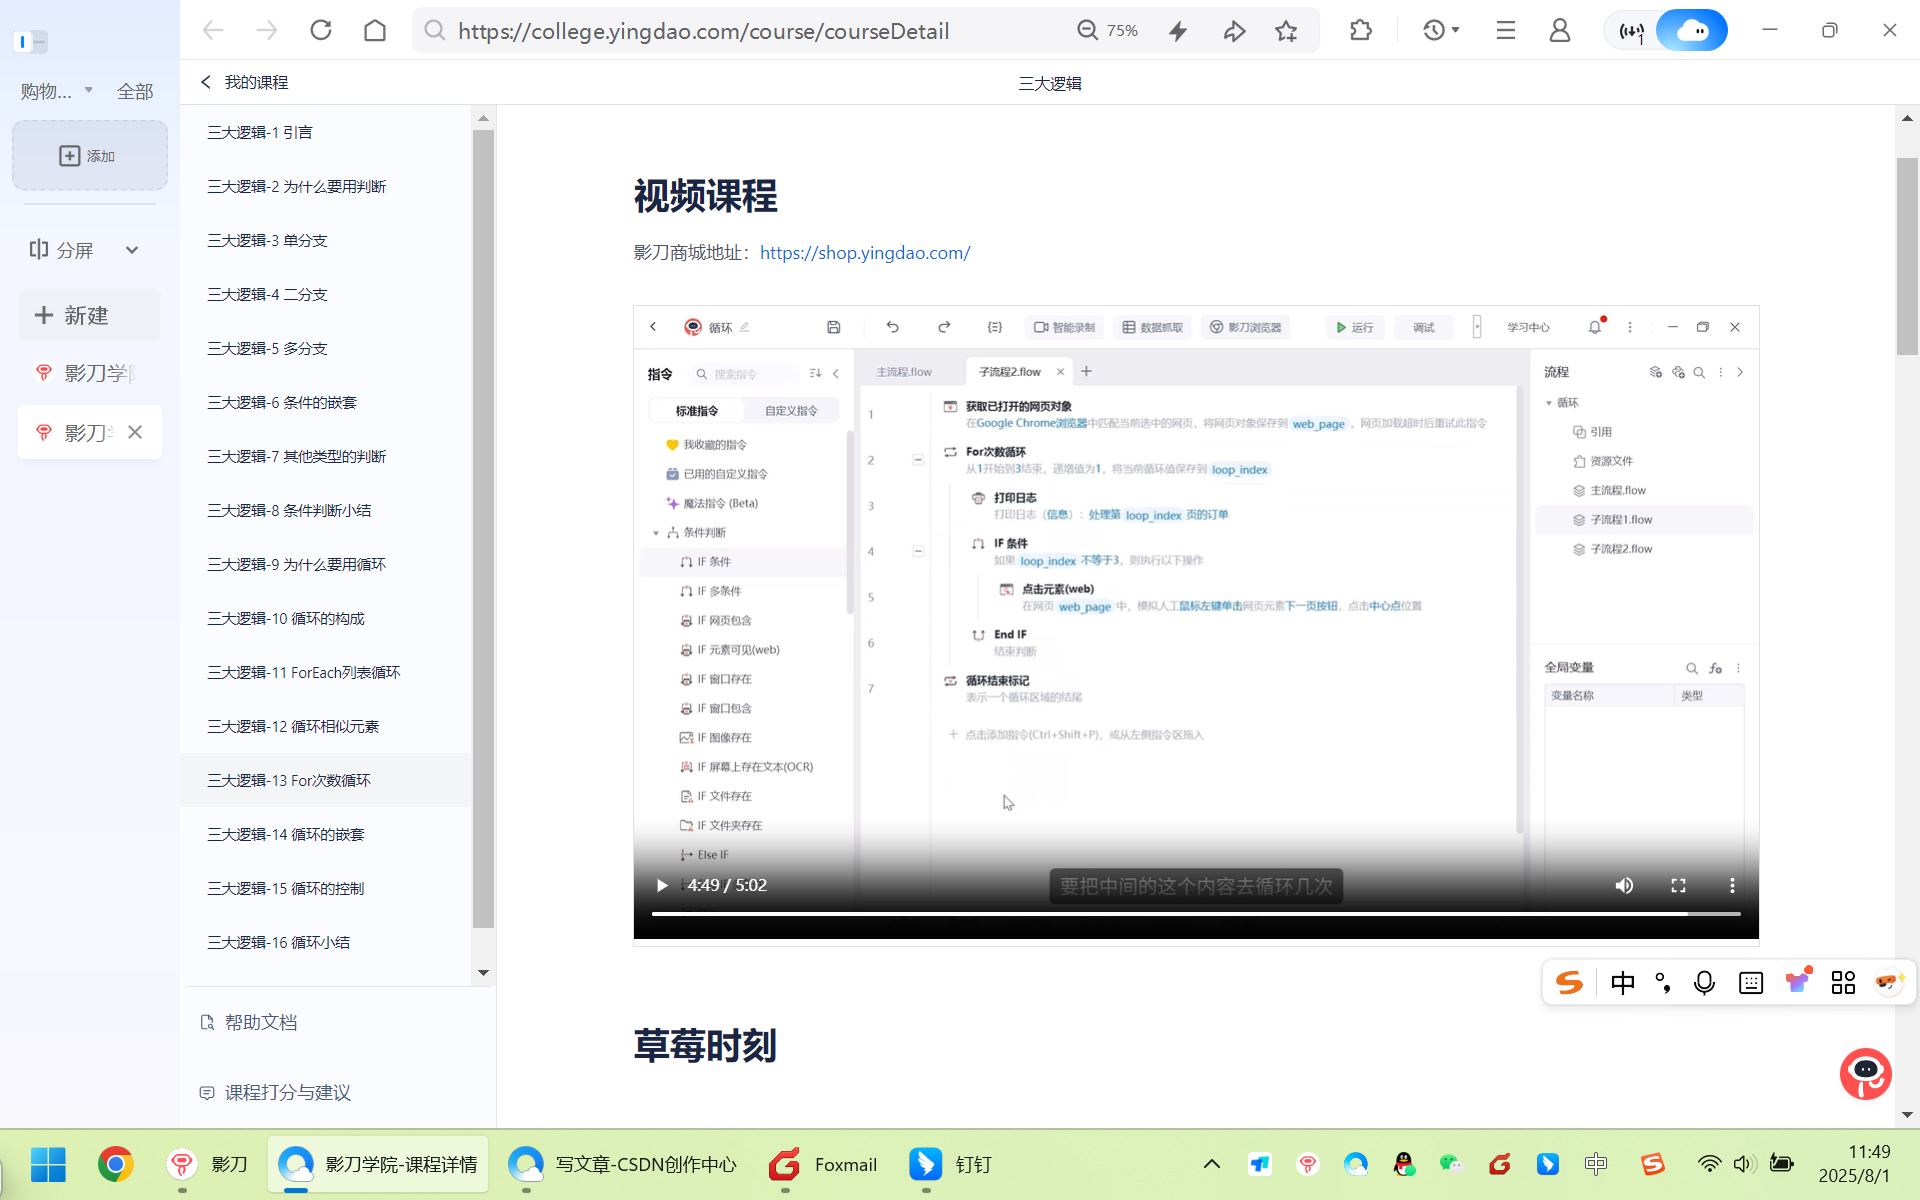Open the user account profile icon
Screen dimensions: 1920x1200
(x=1560, y=30)
